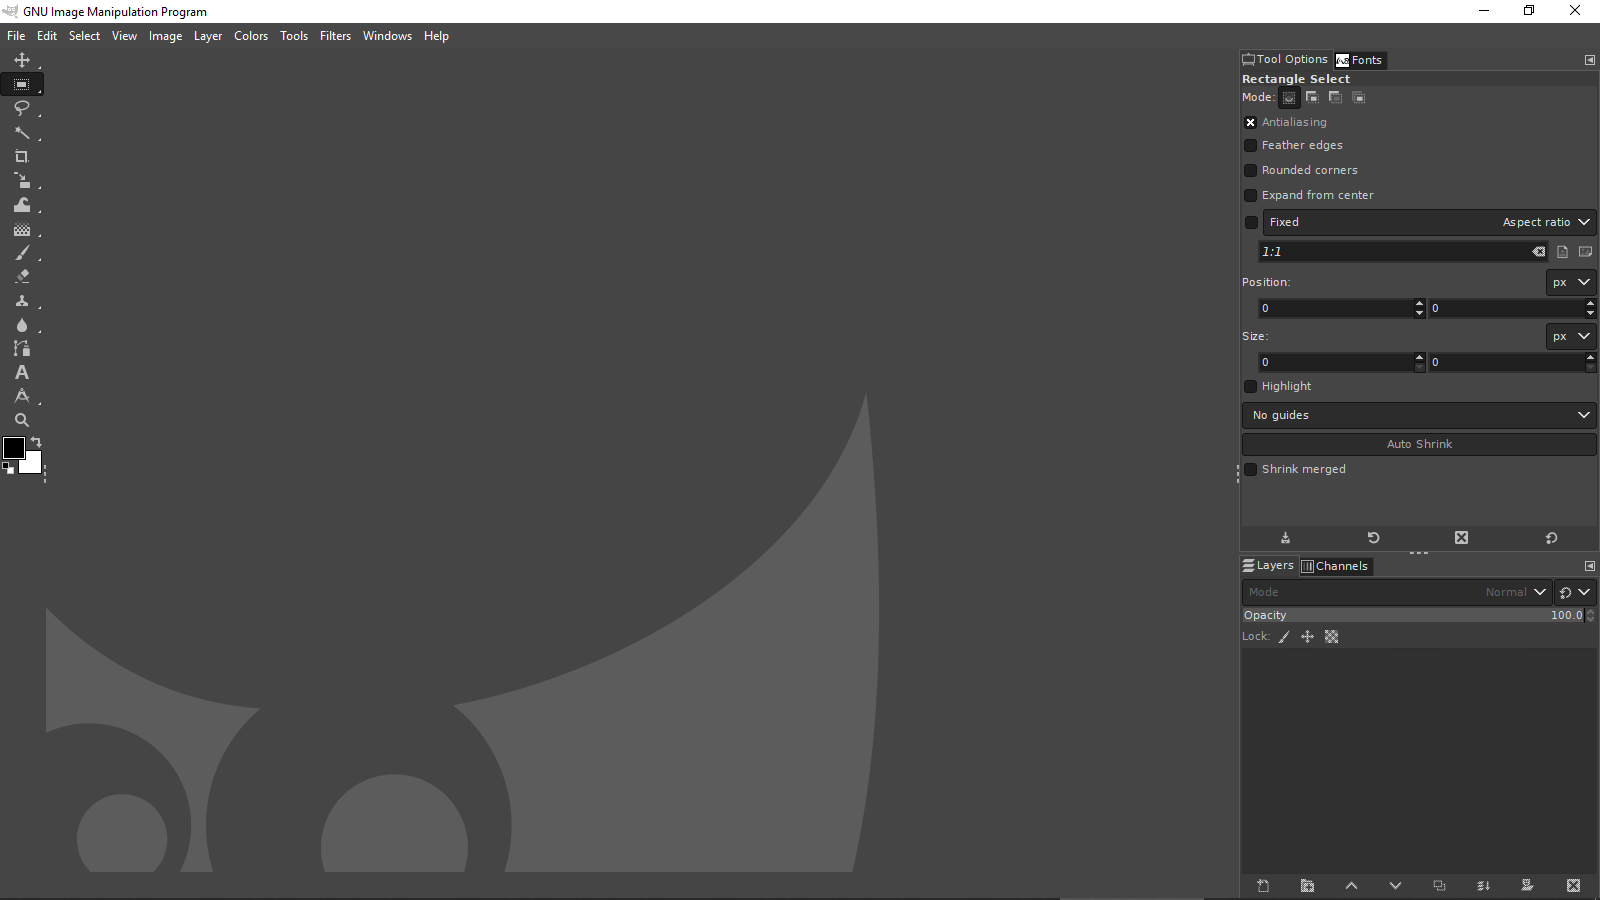Select the Warp Transform tool
Screen dimensions: 1600x900
pyautogui.click(x=22, y=204)
